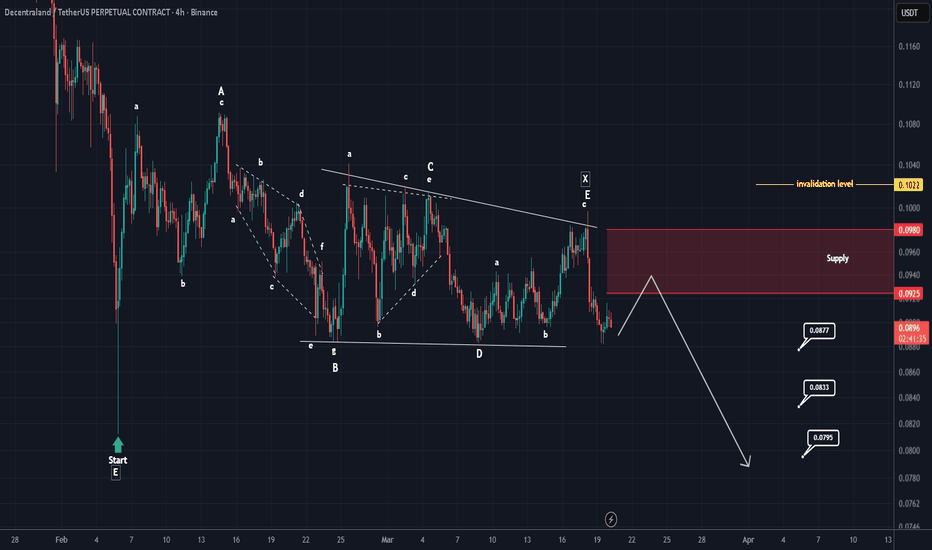Click the yellow 0.1022 price tag
This screenshot has height=550, width=932.
pyautogui.click(x=909, y=185)
